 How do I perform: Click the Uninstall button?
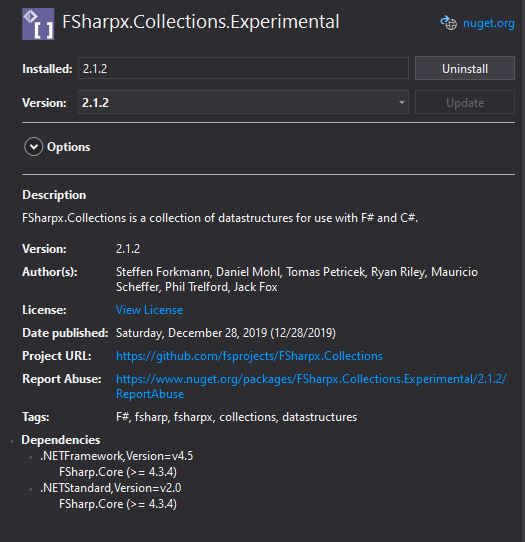(x=465, y=68)
